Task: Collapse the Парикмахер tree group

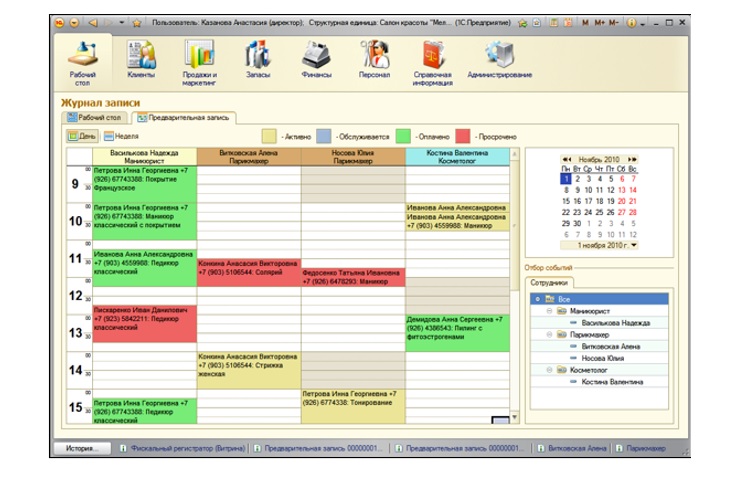Action: [x=548, y=334]
